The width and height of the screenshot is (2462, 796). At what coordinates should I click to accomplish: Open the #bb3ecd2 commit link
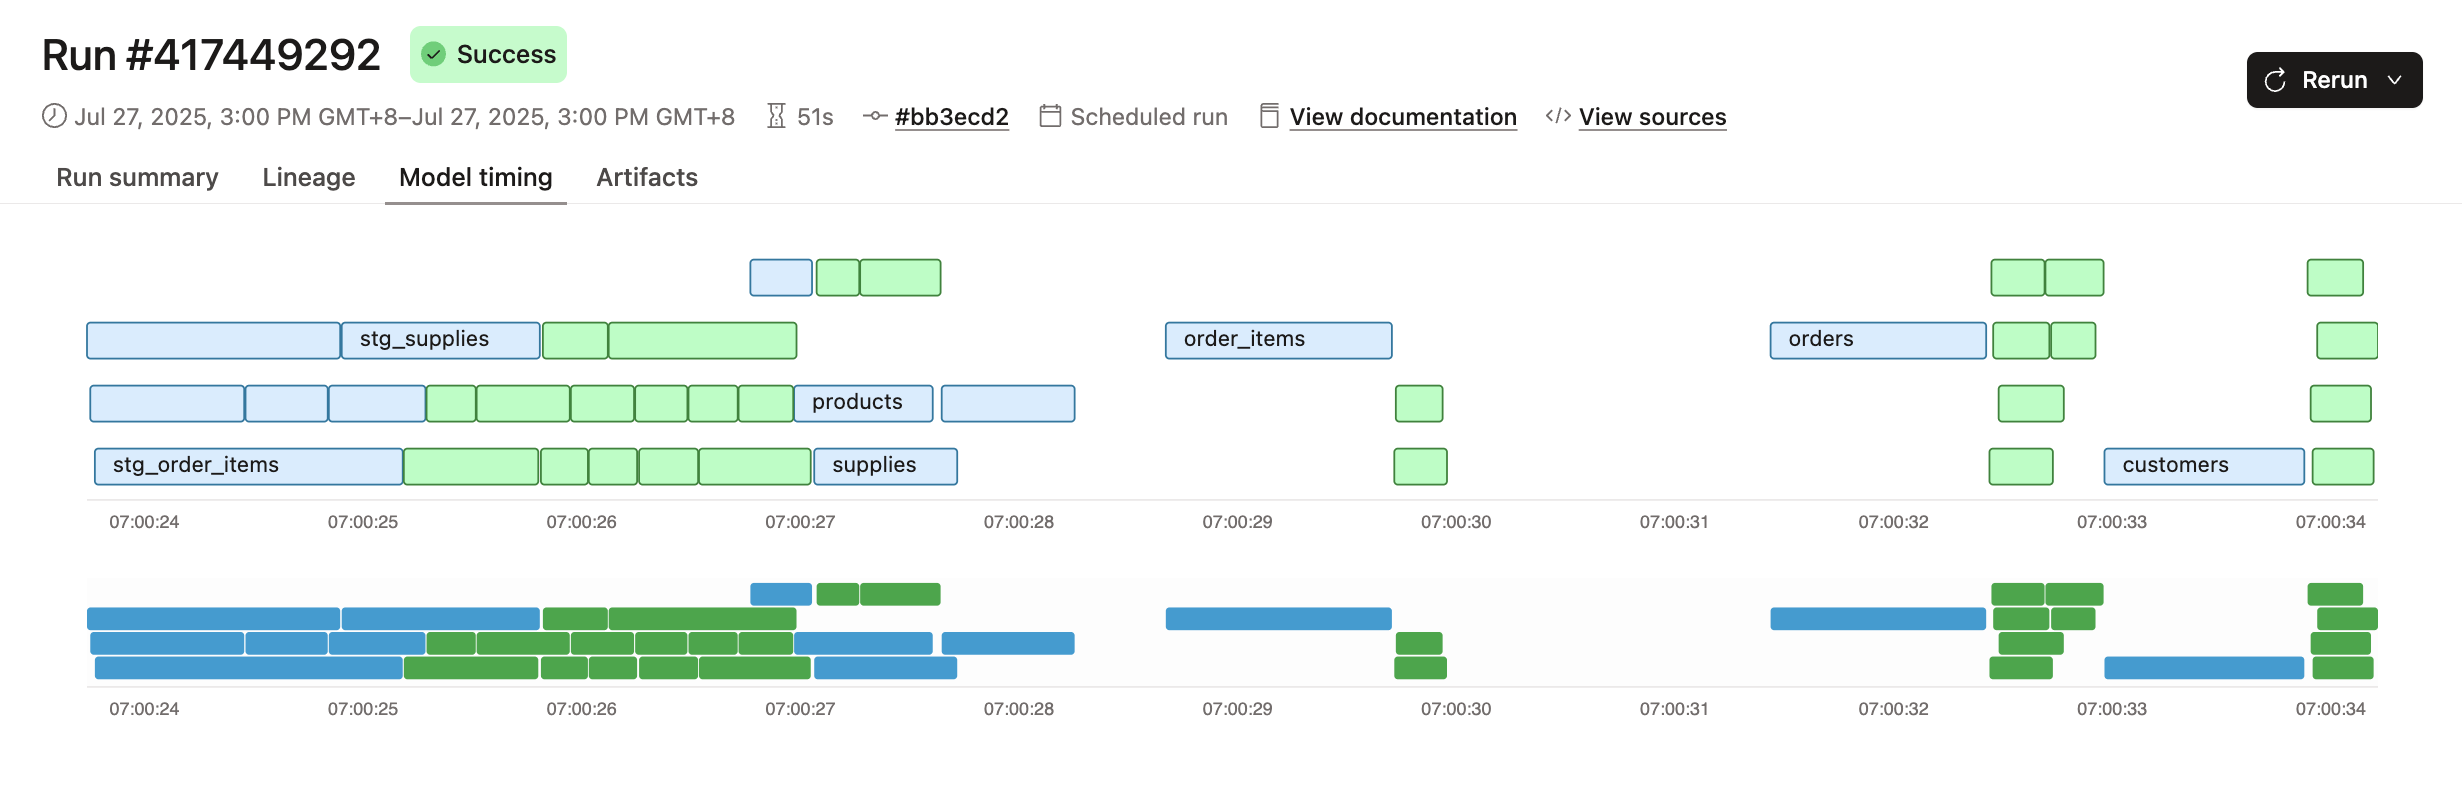click(x=951, y=117)
